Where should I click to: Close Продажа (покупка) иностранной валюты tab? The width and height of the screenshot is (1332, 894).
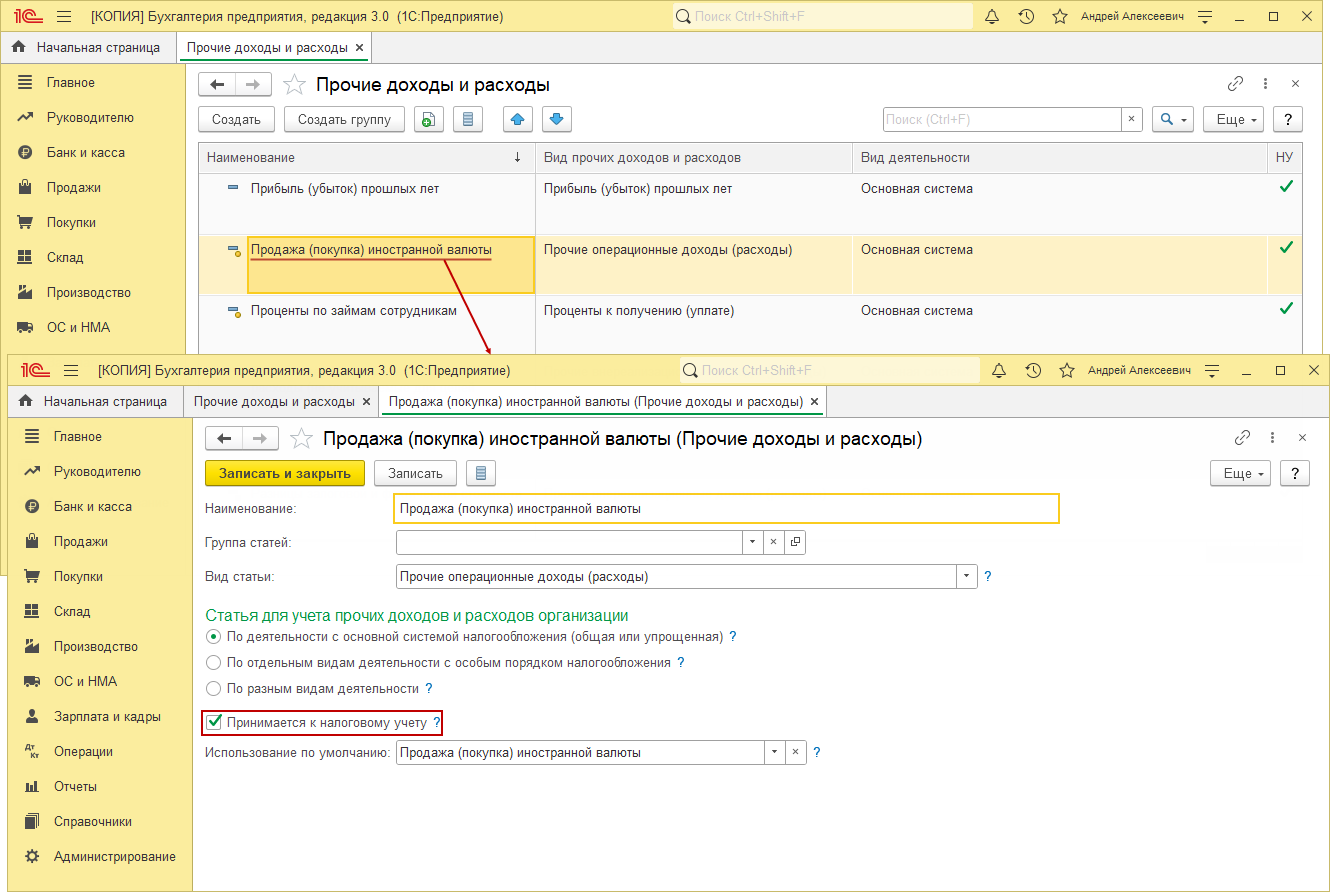(815, 402)
